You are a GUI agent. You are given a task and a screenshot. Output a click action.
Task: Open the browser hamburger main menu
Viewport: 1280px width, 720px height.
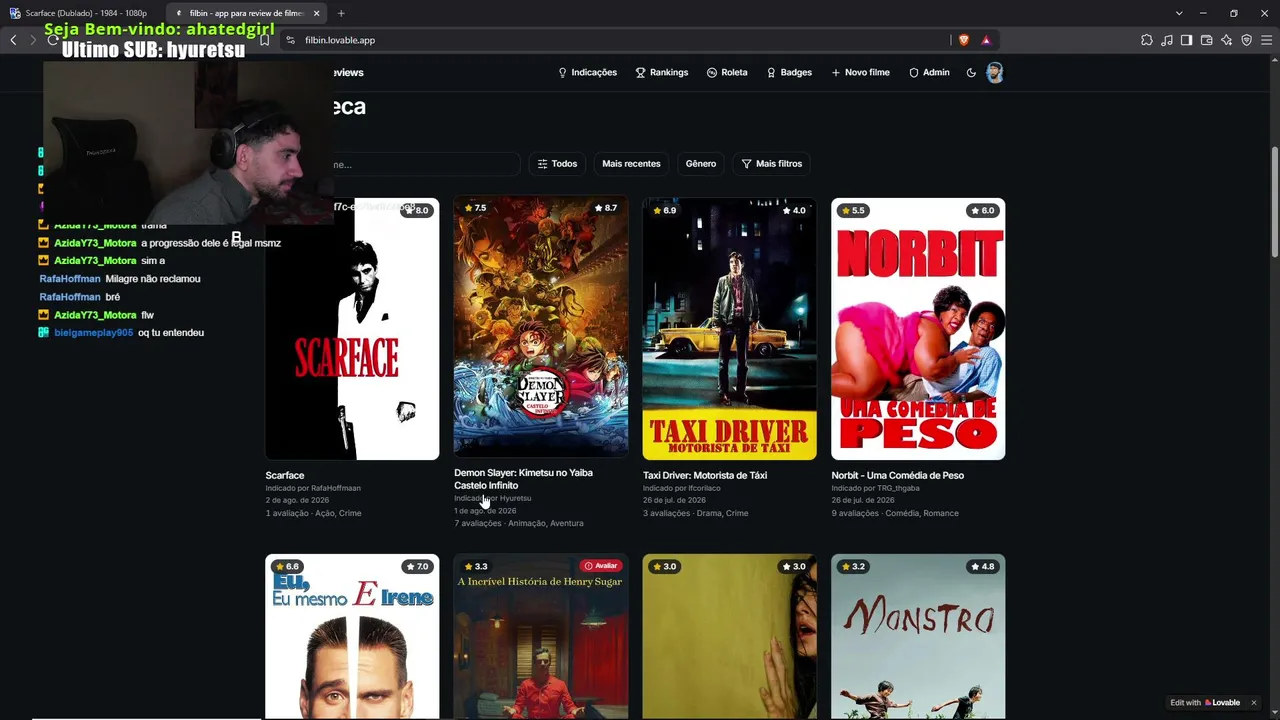pyautogui.click(x=1266, y=40)
